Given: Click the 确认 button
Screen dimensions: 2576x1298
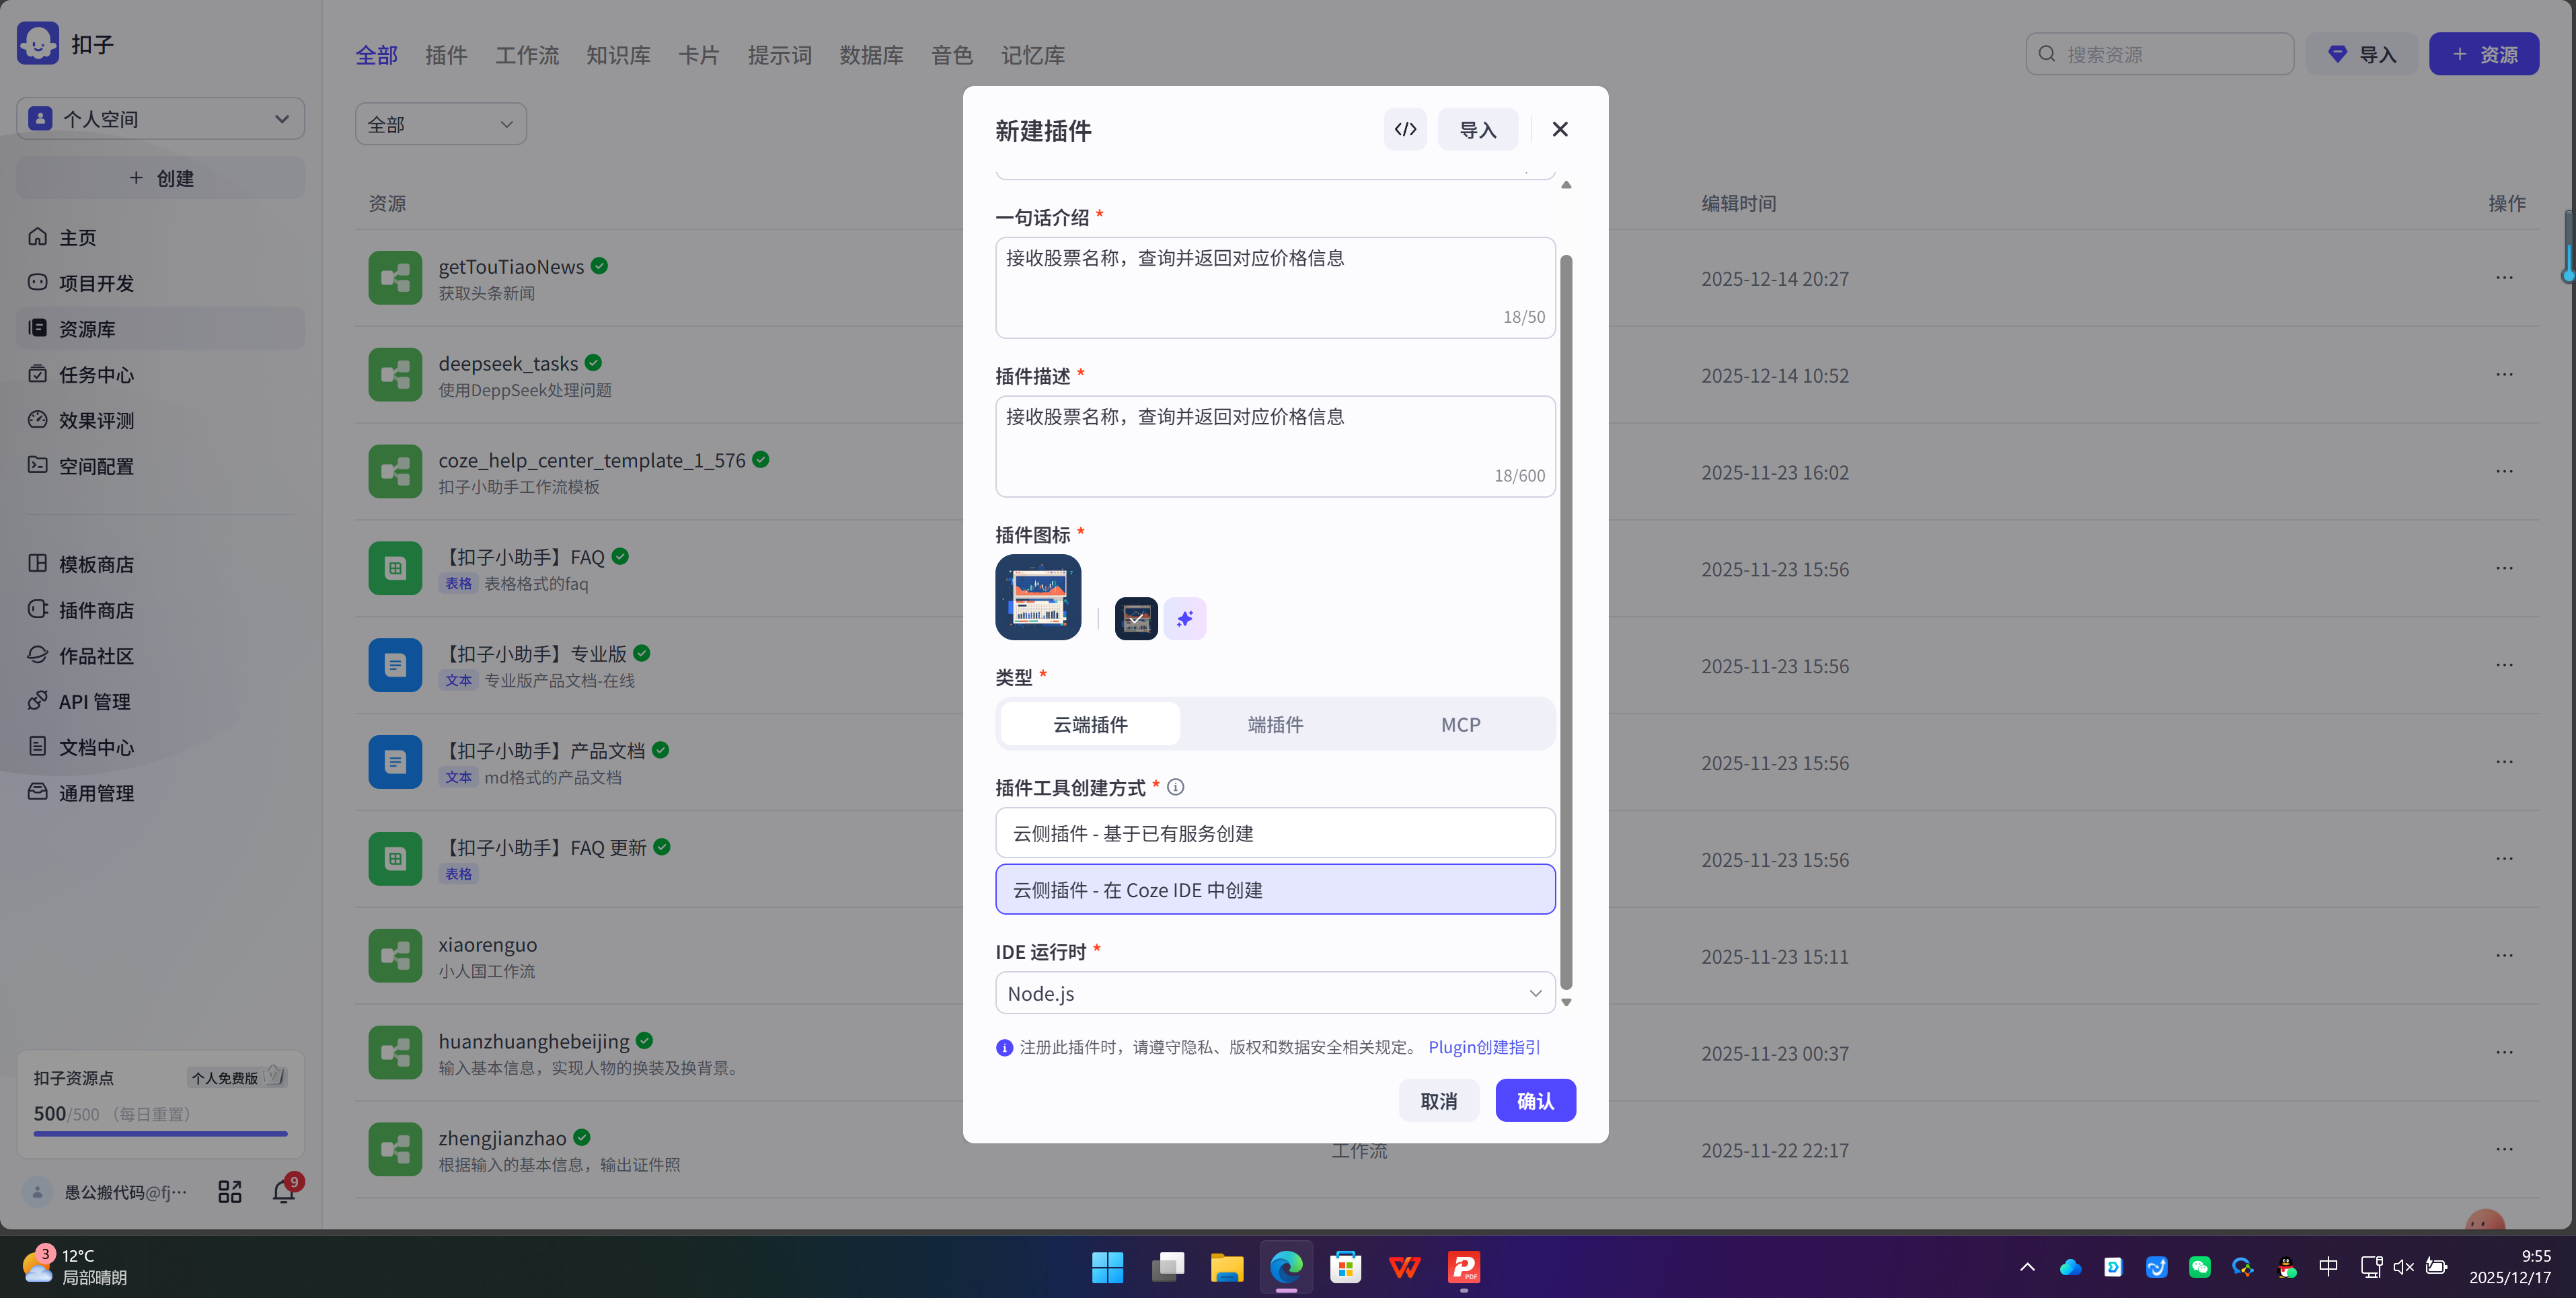Looking at the screenshot, I should click(x=1535, y=1101).
